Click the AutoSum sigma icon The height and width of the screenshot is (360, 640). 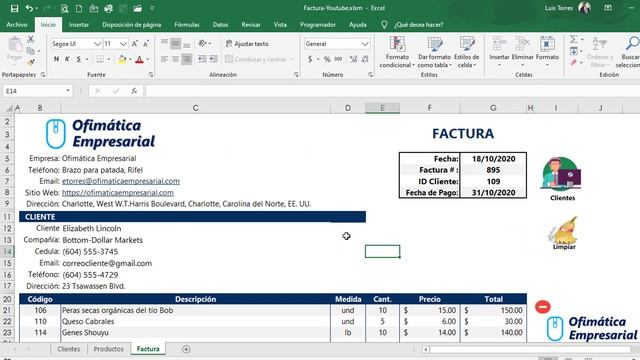click(x=573, y=40)
